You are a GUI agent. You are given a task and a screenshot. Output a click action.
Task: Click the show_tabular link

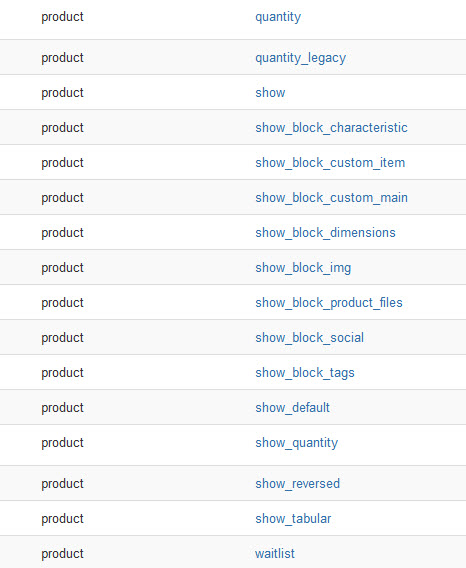293,519
